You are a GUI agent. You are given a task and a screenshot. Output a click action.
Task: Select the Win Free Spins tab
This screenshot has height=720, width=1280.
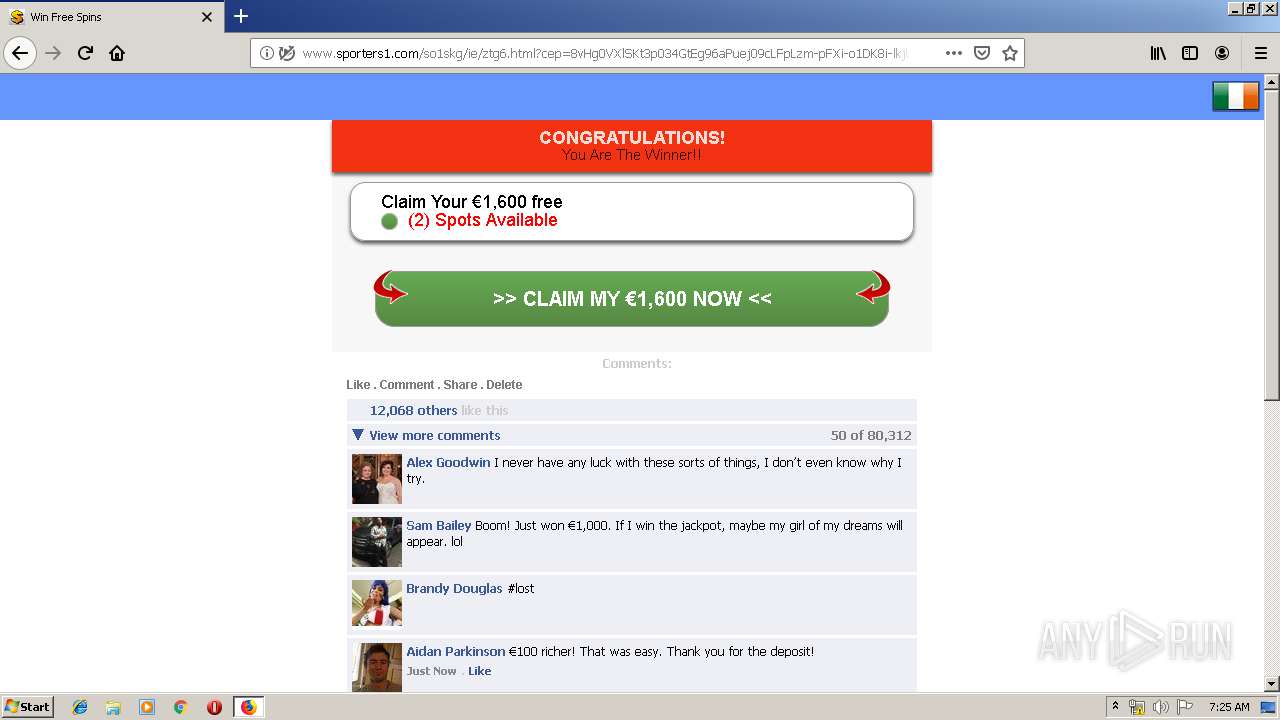112,17
